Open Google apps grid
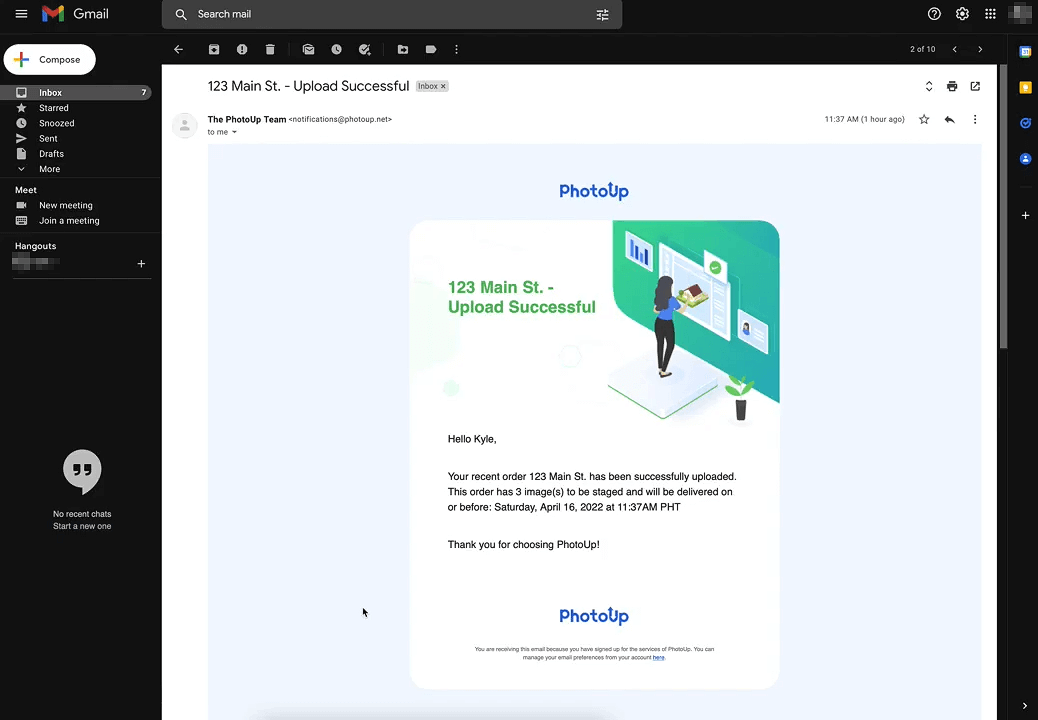This screenshot has height=720, width=1038. pyautogui.click(x=990, y=14)
